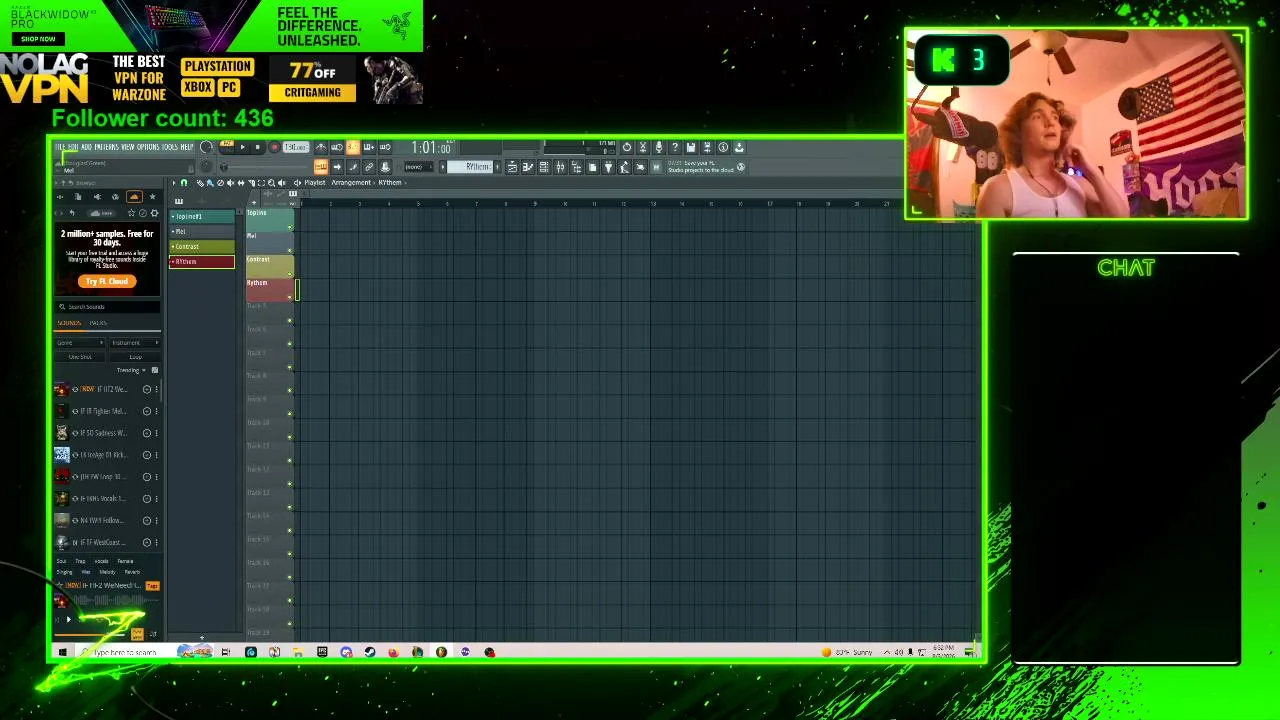Click the Try FL Cloud button
The height and width of the screenshot is (720, 1280).
click(107, 281)
